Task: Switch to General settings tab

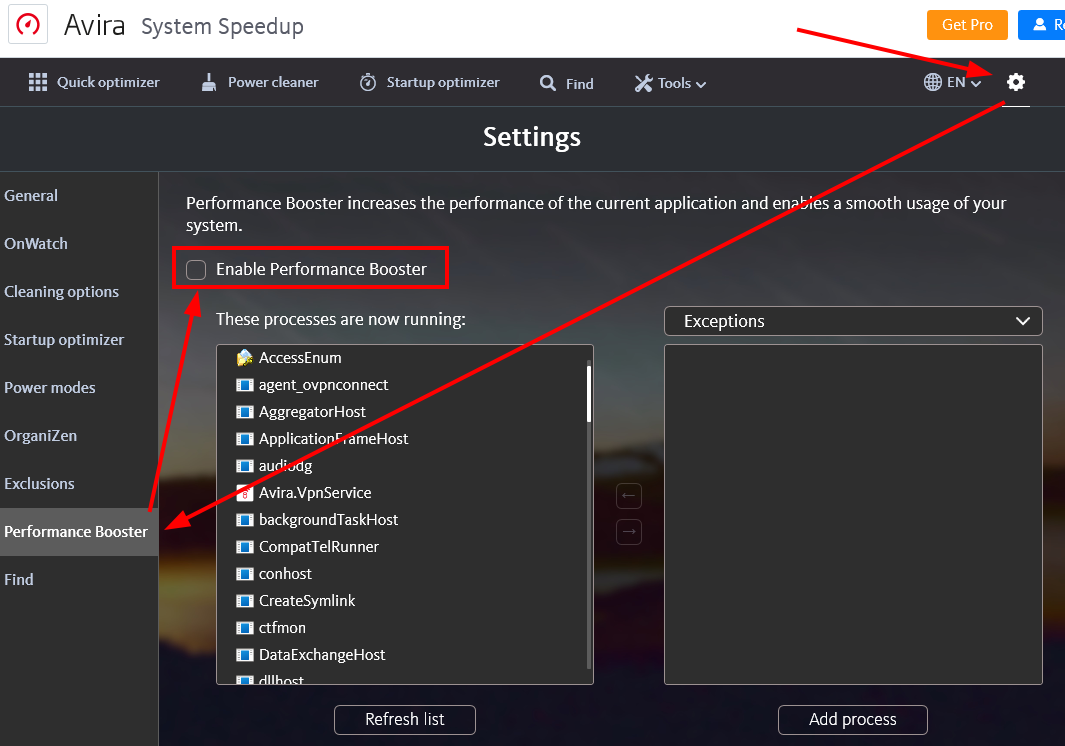Action: [31, 196]
